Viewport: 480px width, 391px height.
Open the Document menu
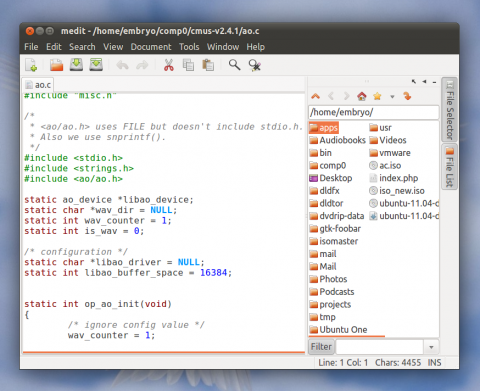(151, 47)
